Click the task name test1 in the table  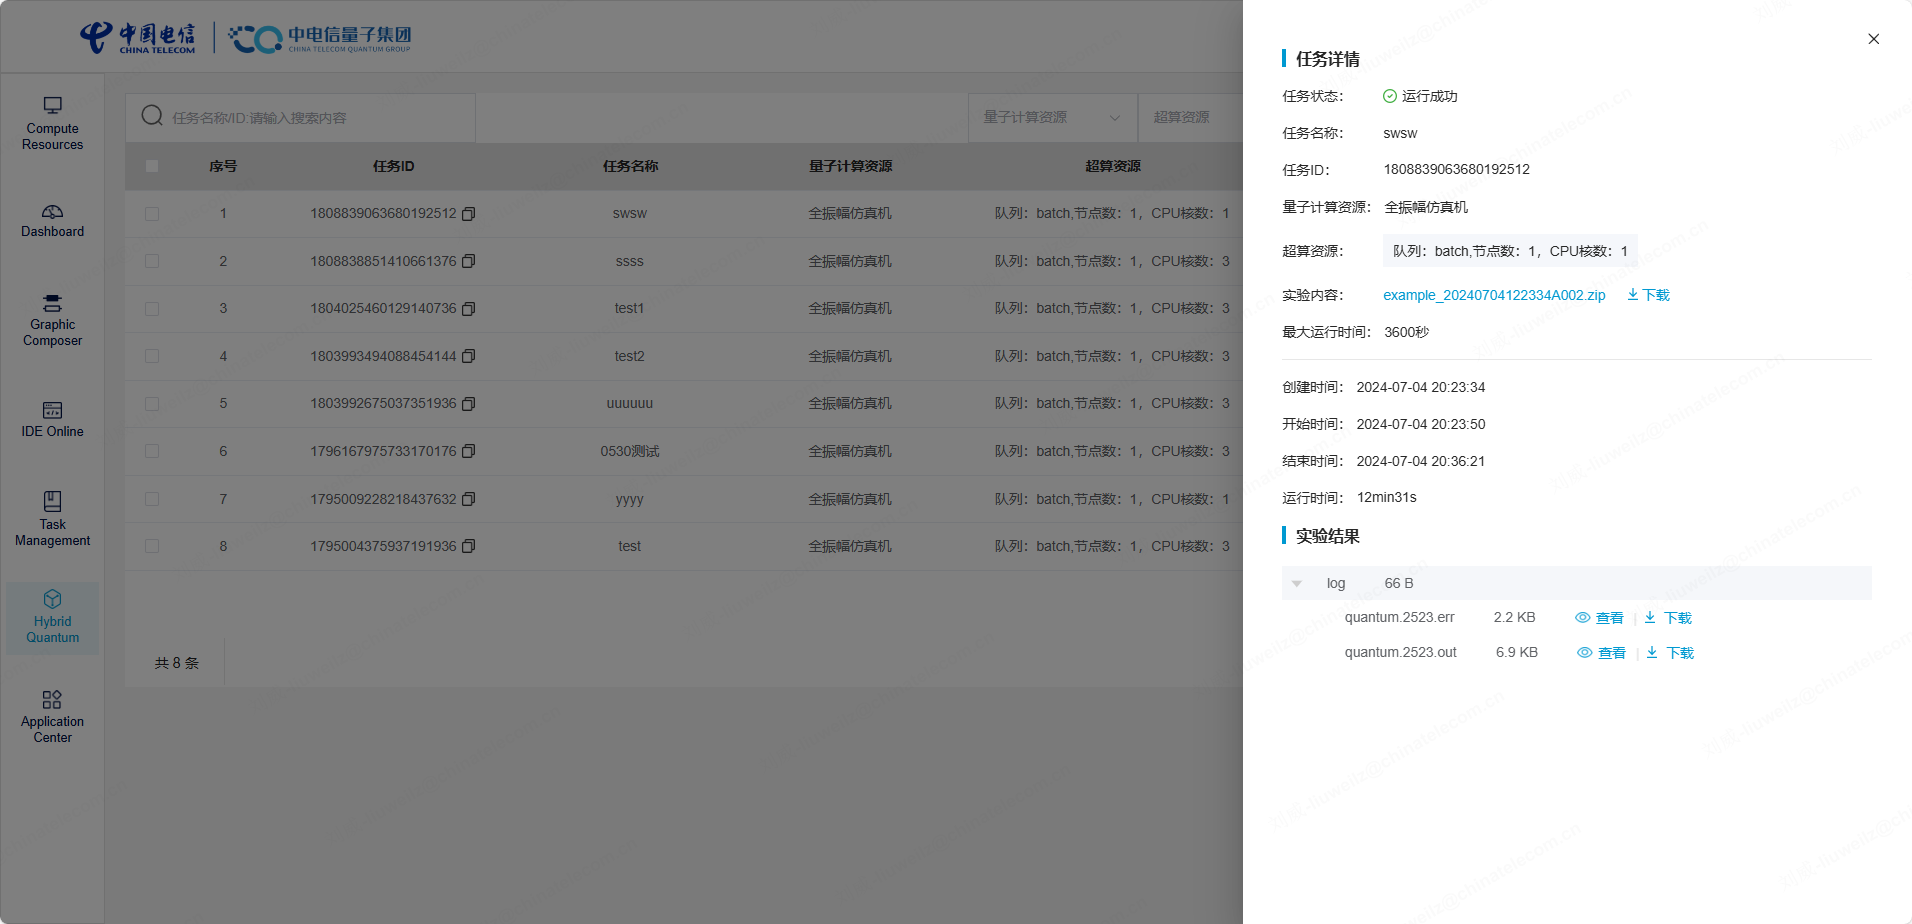[630, 309]
